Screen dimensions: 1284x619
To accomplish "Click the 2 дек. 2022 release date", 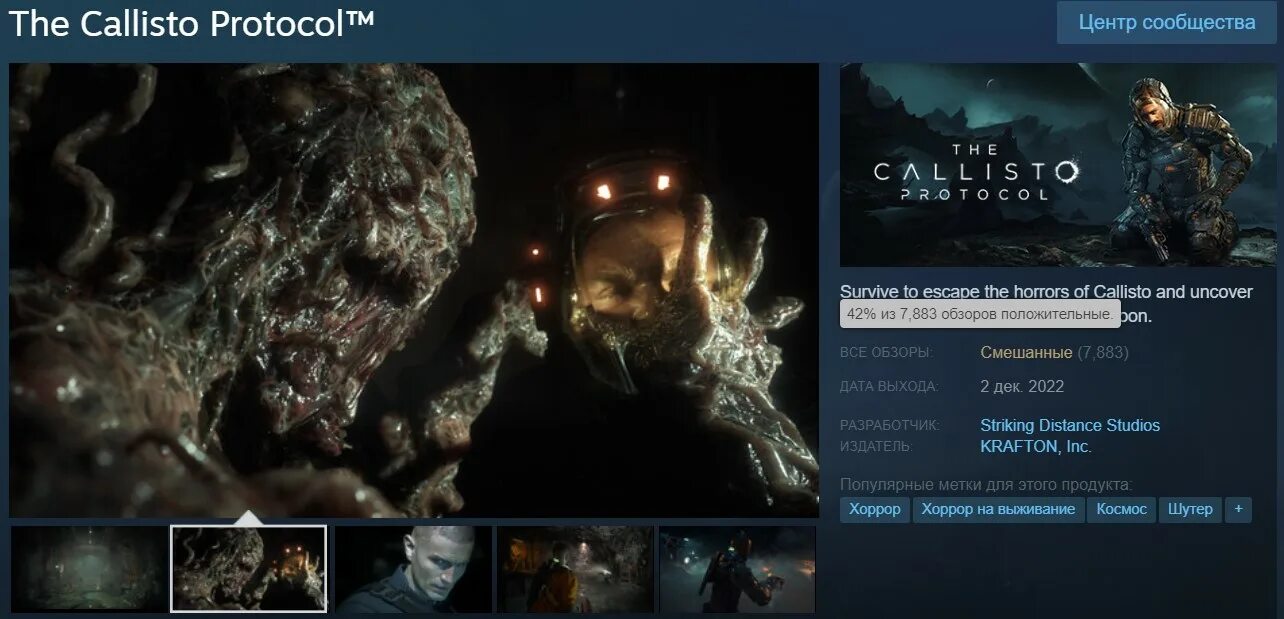I will [1022, 386].
